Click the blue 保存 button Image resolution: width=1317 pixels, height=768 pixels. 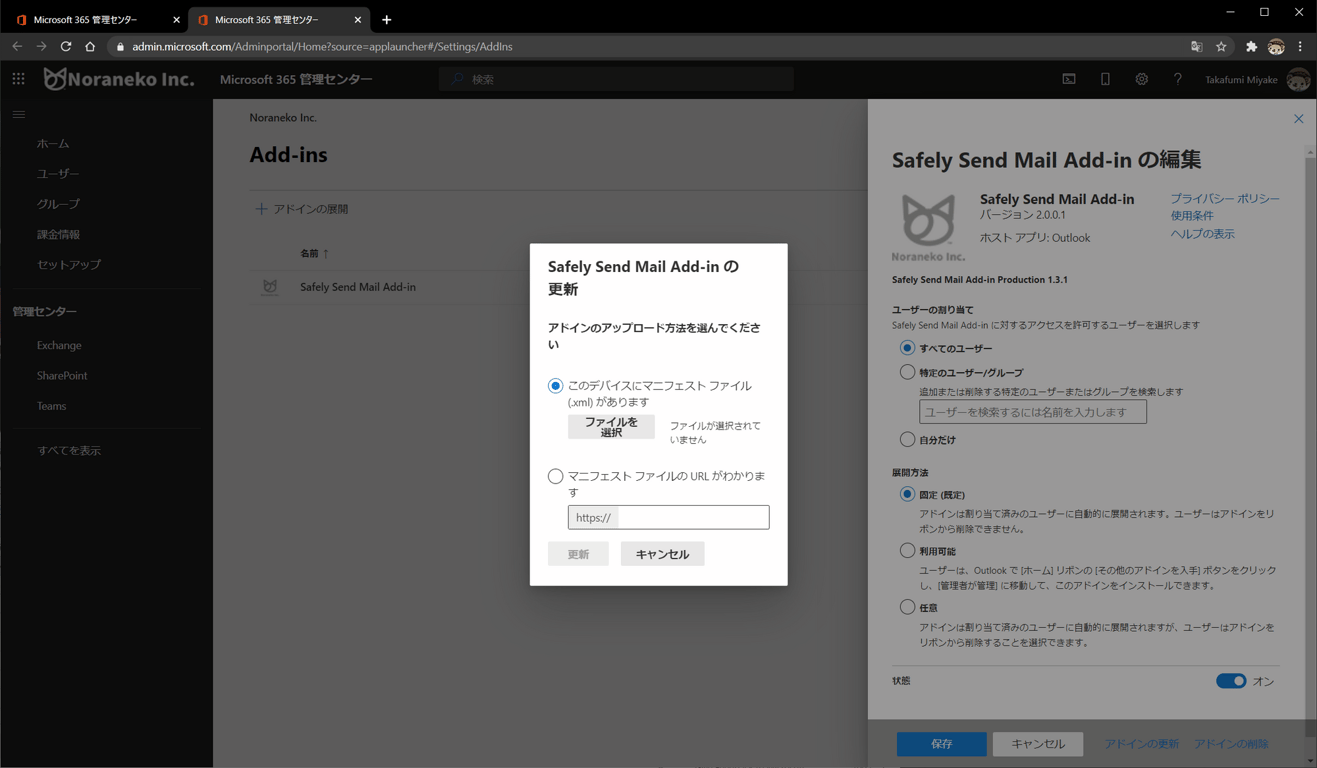coord(941,744)
